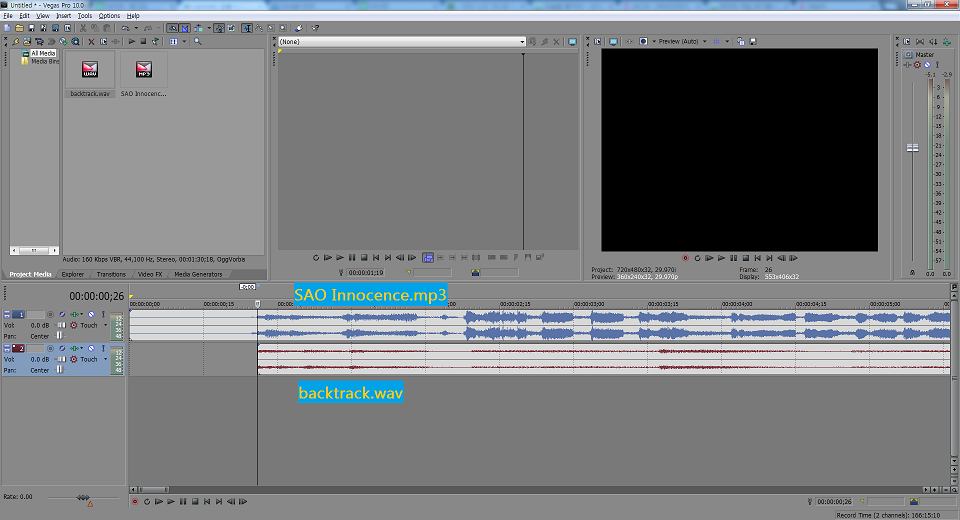Screen dimensions: 960x520
Task: Open the View menu
Action: (43, 16)
